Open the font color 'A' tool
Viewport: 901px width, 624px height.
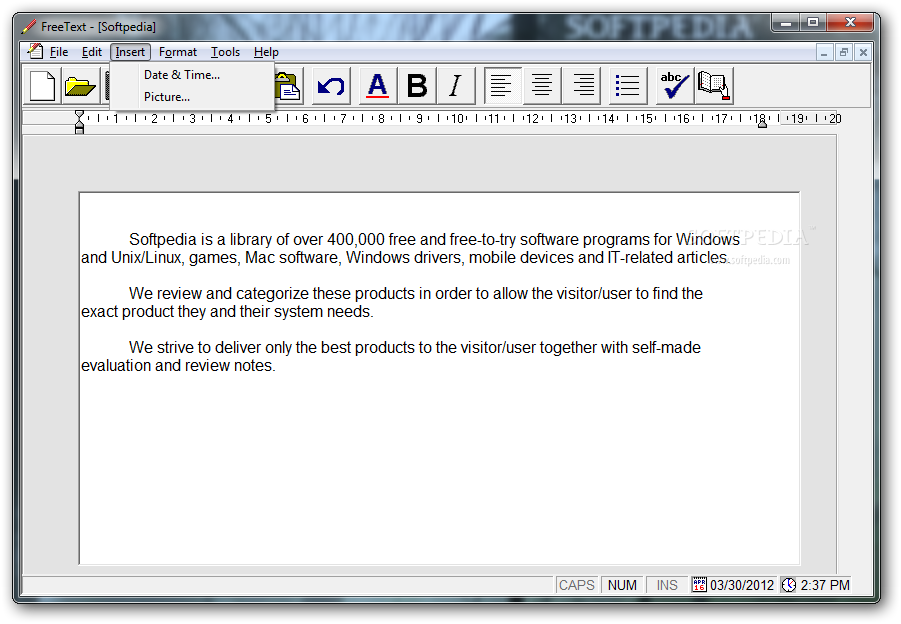click(378, 86)
